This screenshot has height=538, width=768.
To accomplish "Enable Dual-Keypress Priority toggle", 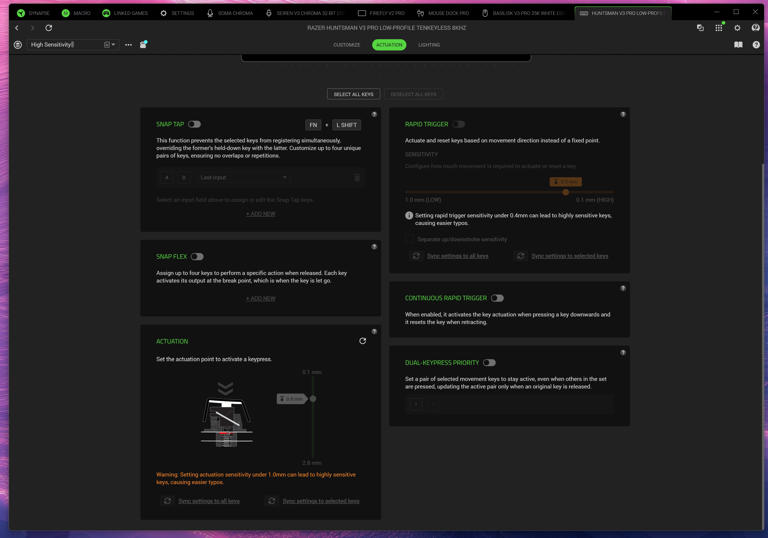I will click(x=489, y=363).
